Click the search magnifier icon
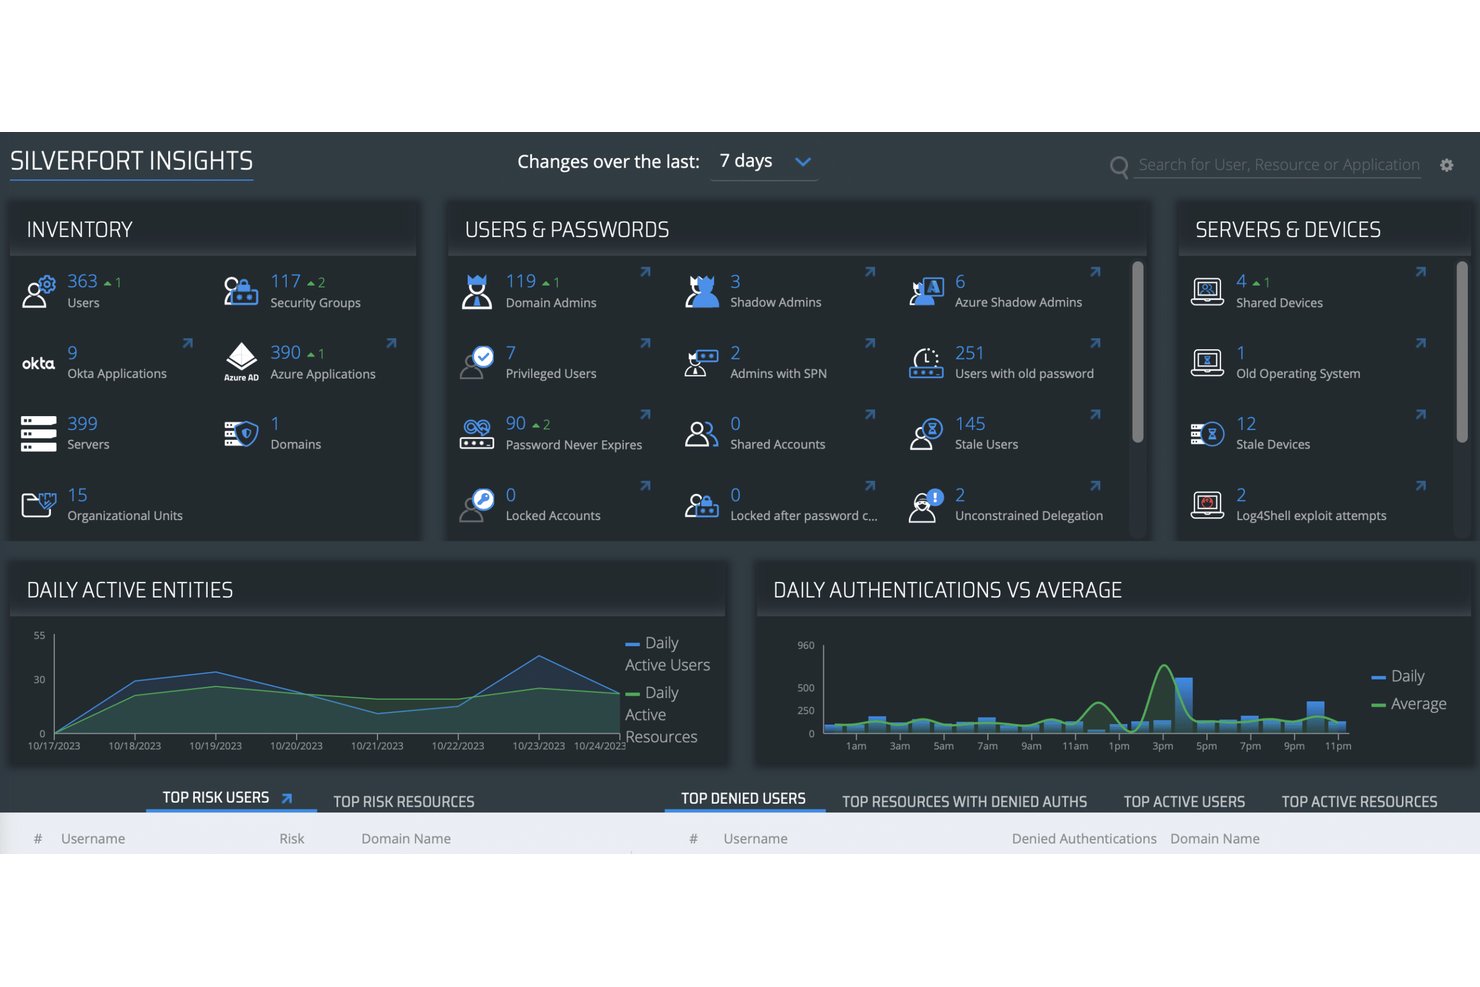This screenshot has width=1480, height=987. pos(1119,167)
